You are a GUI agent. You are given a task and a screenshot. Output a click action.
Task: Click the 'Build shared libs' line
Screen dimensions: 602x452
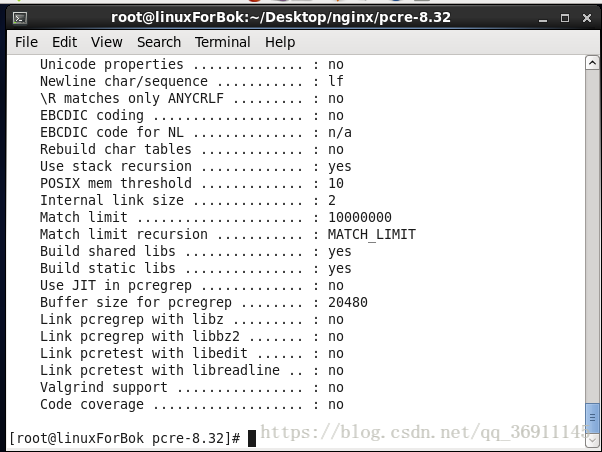click(x=196, y=251)
